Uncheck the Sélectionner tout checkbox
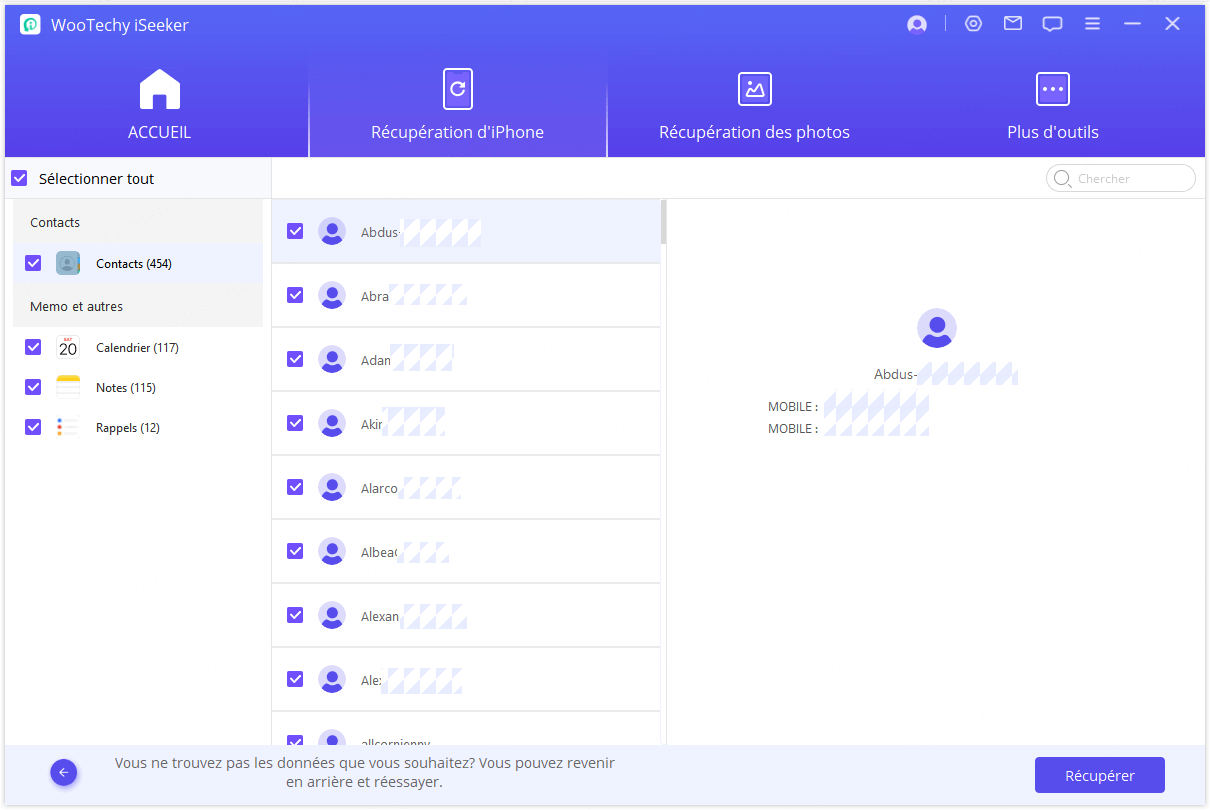 [x=19, y=179]
